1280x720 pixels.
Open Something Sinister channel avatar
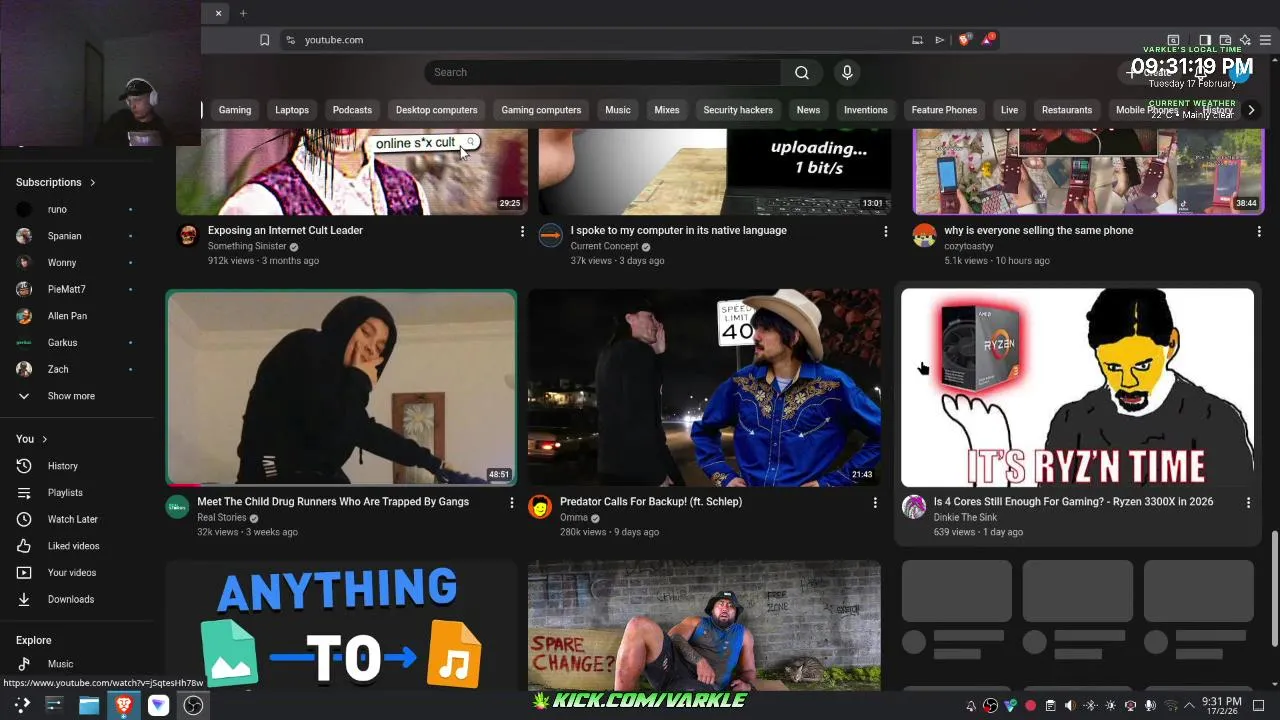click(x=187, y=235)
